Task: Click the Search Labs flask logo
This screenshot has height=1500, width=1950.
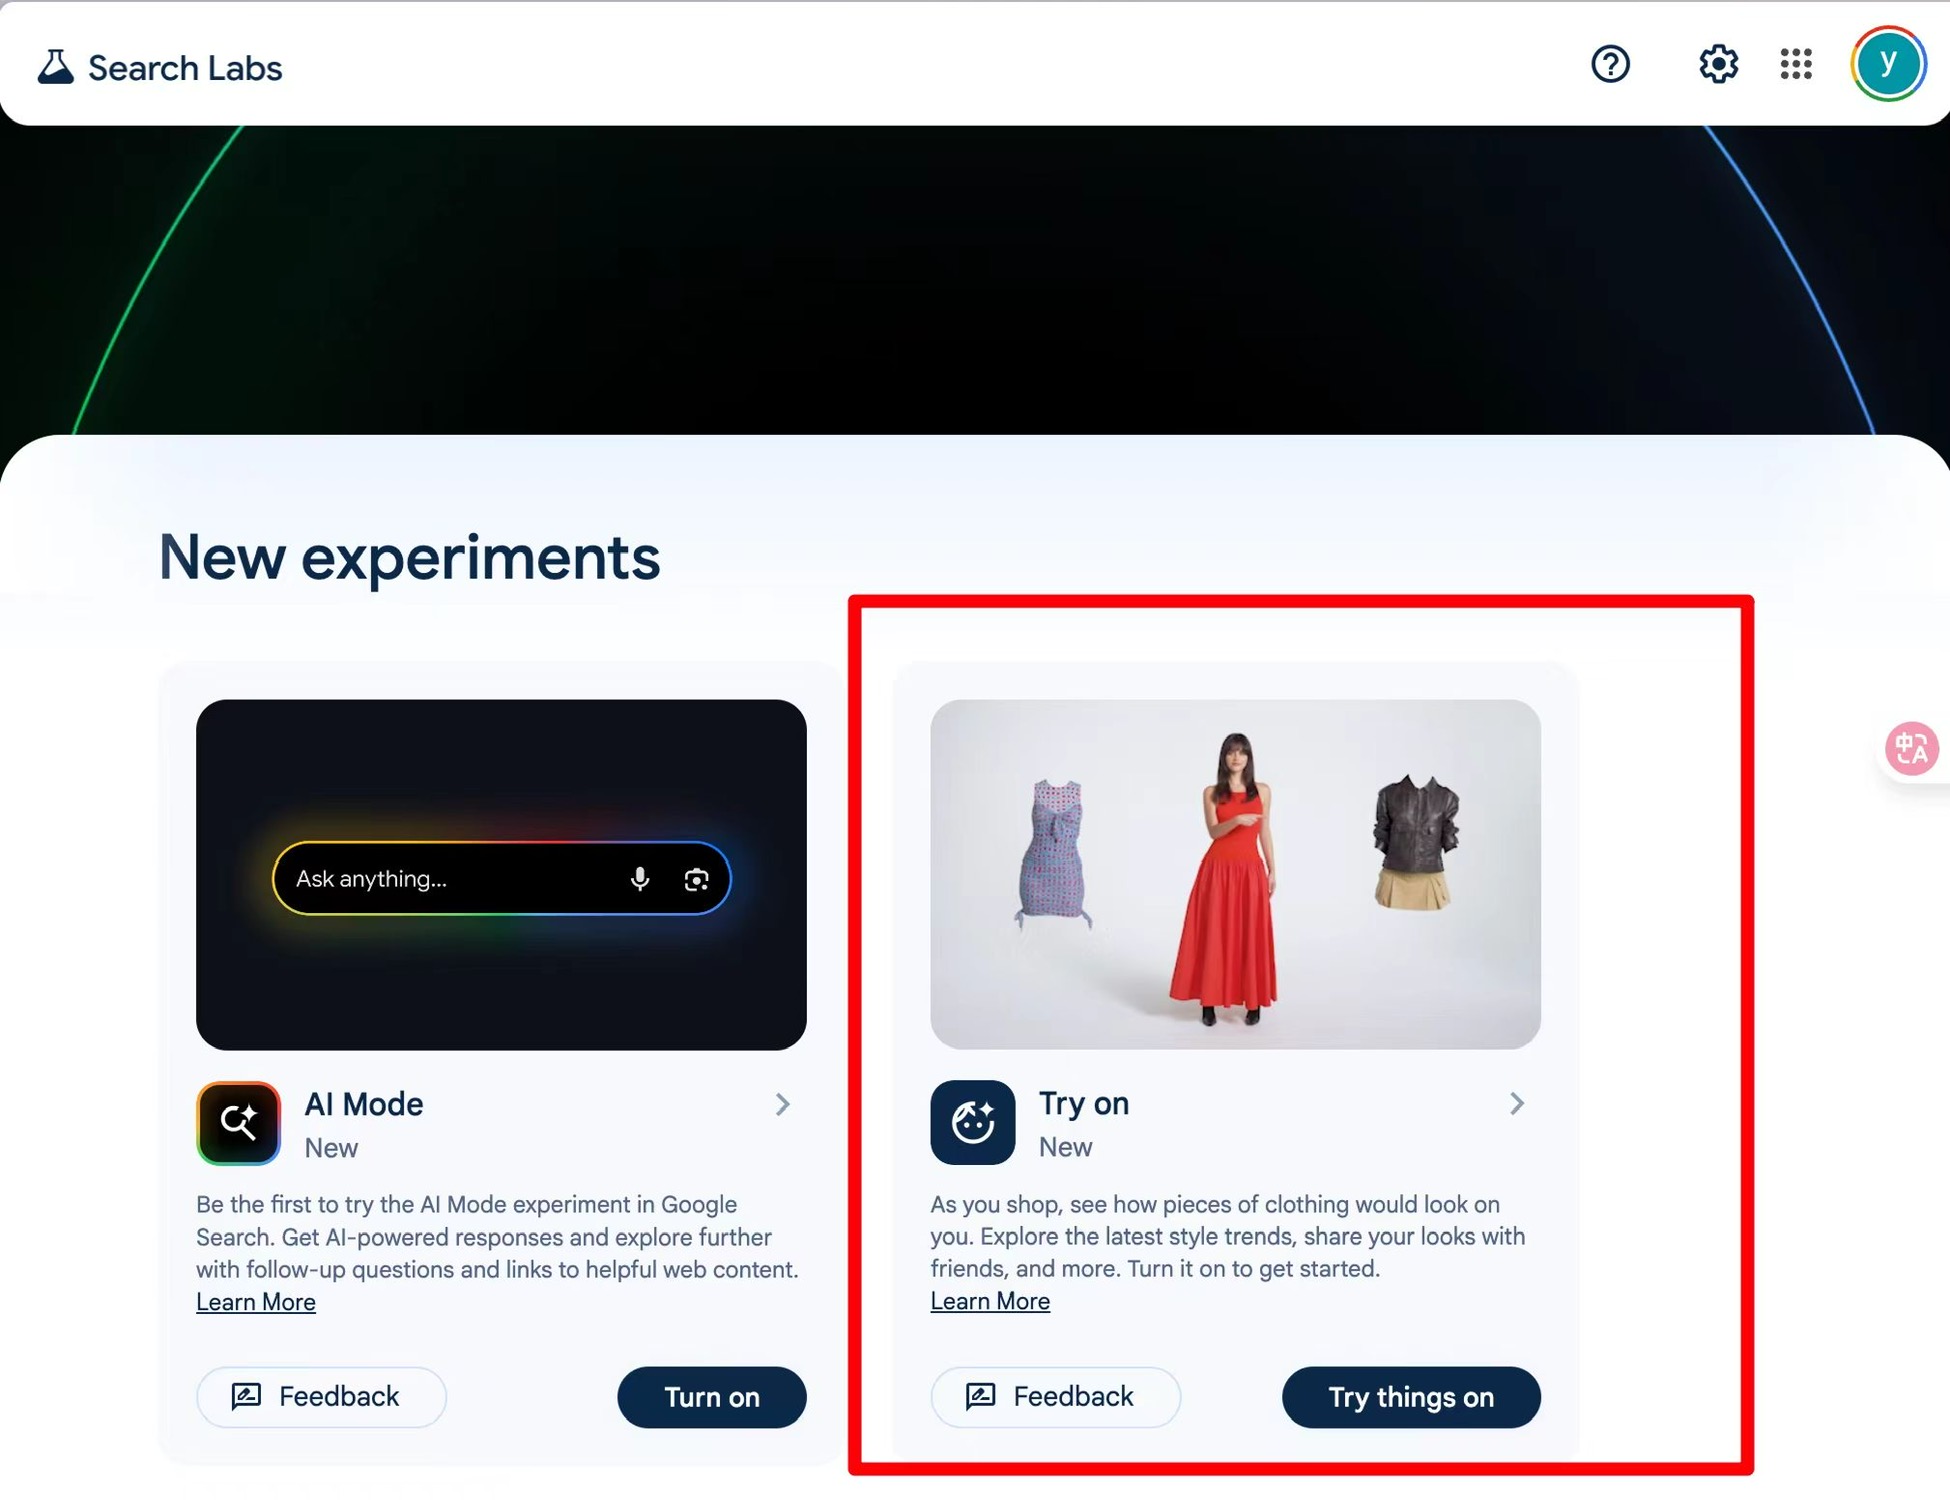Action: pos(55,67)
